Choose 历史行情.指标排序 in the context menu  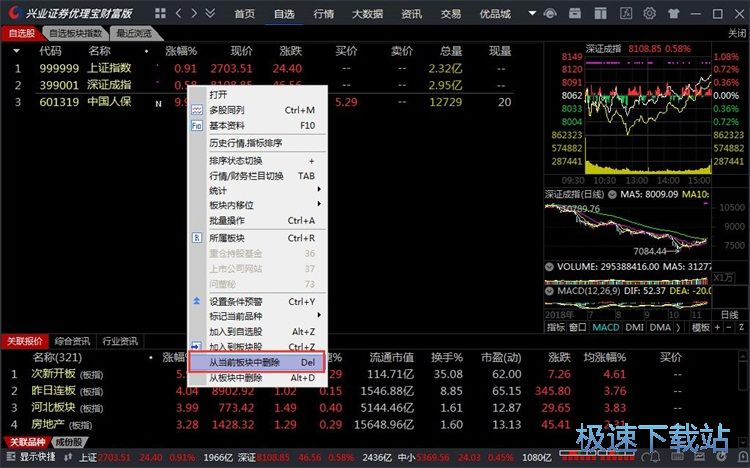(x=258, y=143)
